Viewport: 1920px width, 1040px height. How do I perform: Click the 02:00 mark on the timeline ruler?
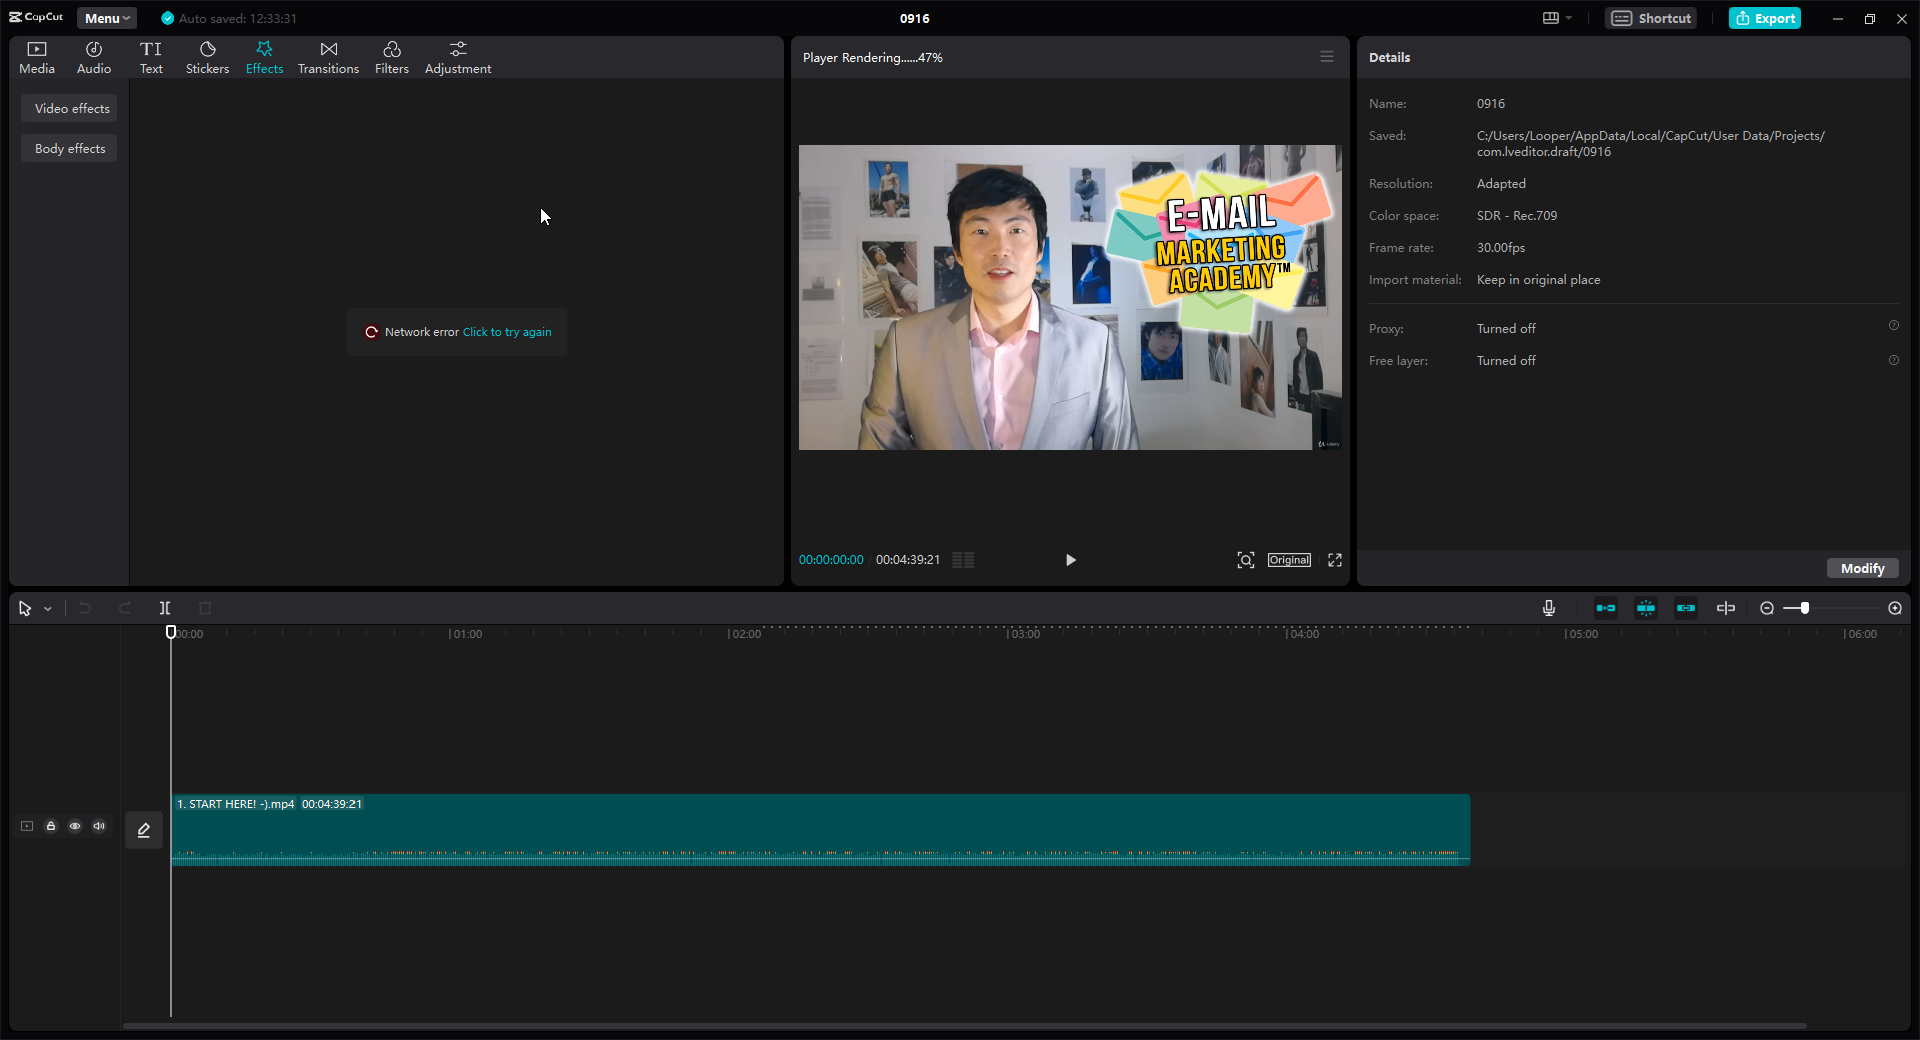(745, 634)
